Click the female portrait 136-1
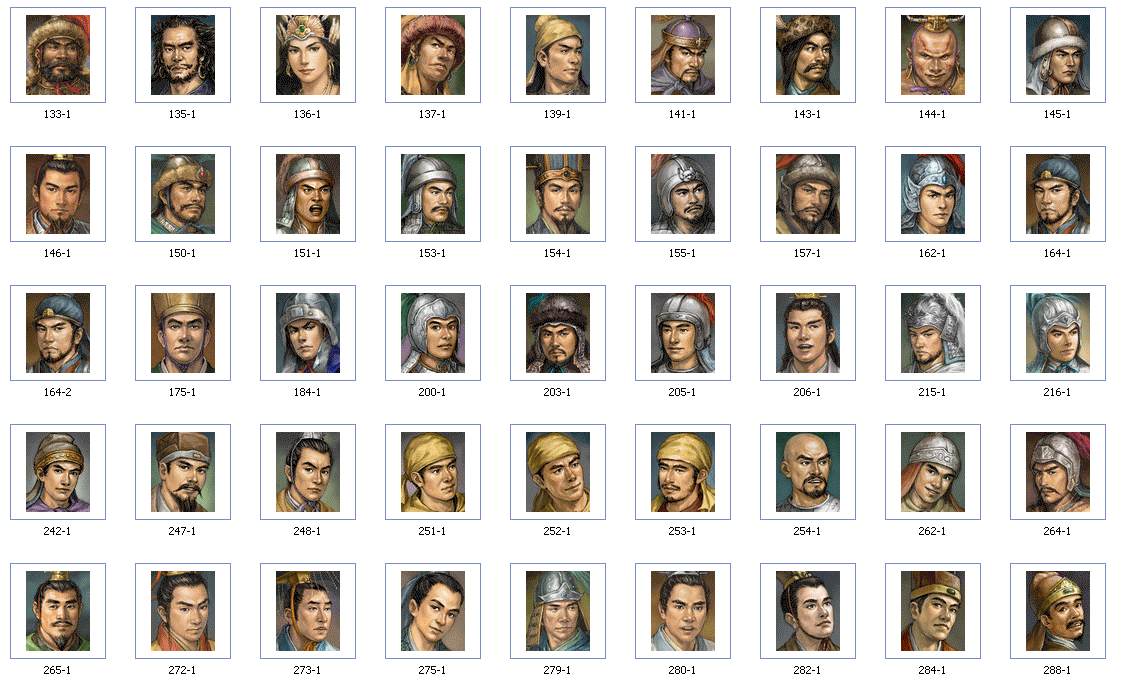The width and height of the screenshot is (1128, 685). 308,55
